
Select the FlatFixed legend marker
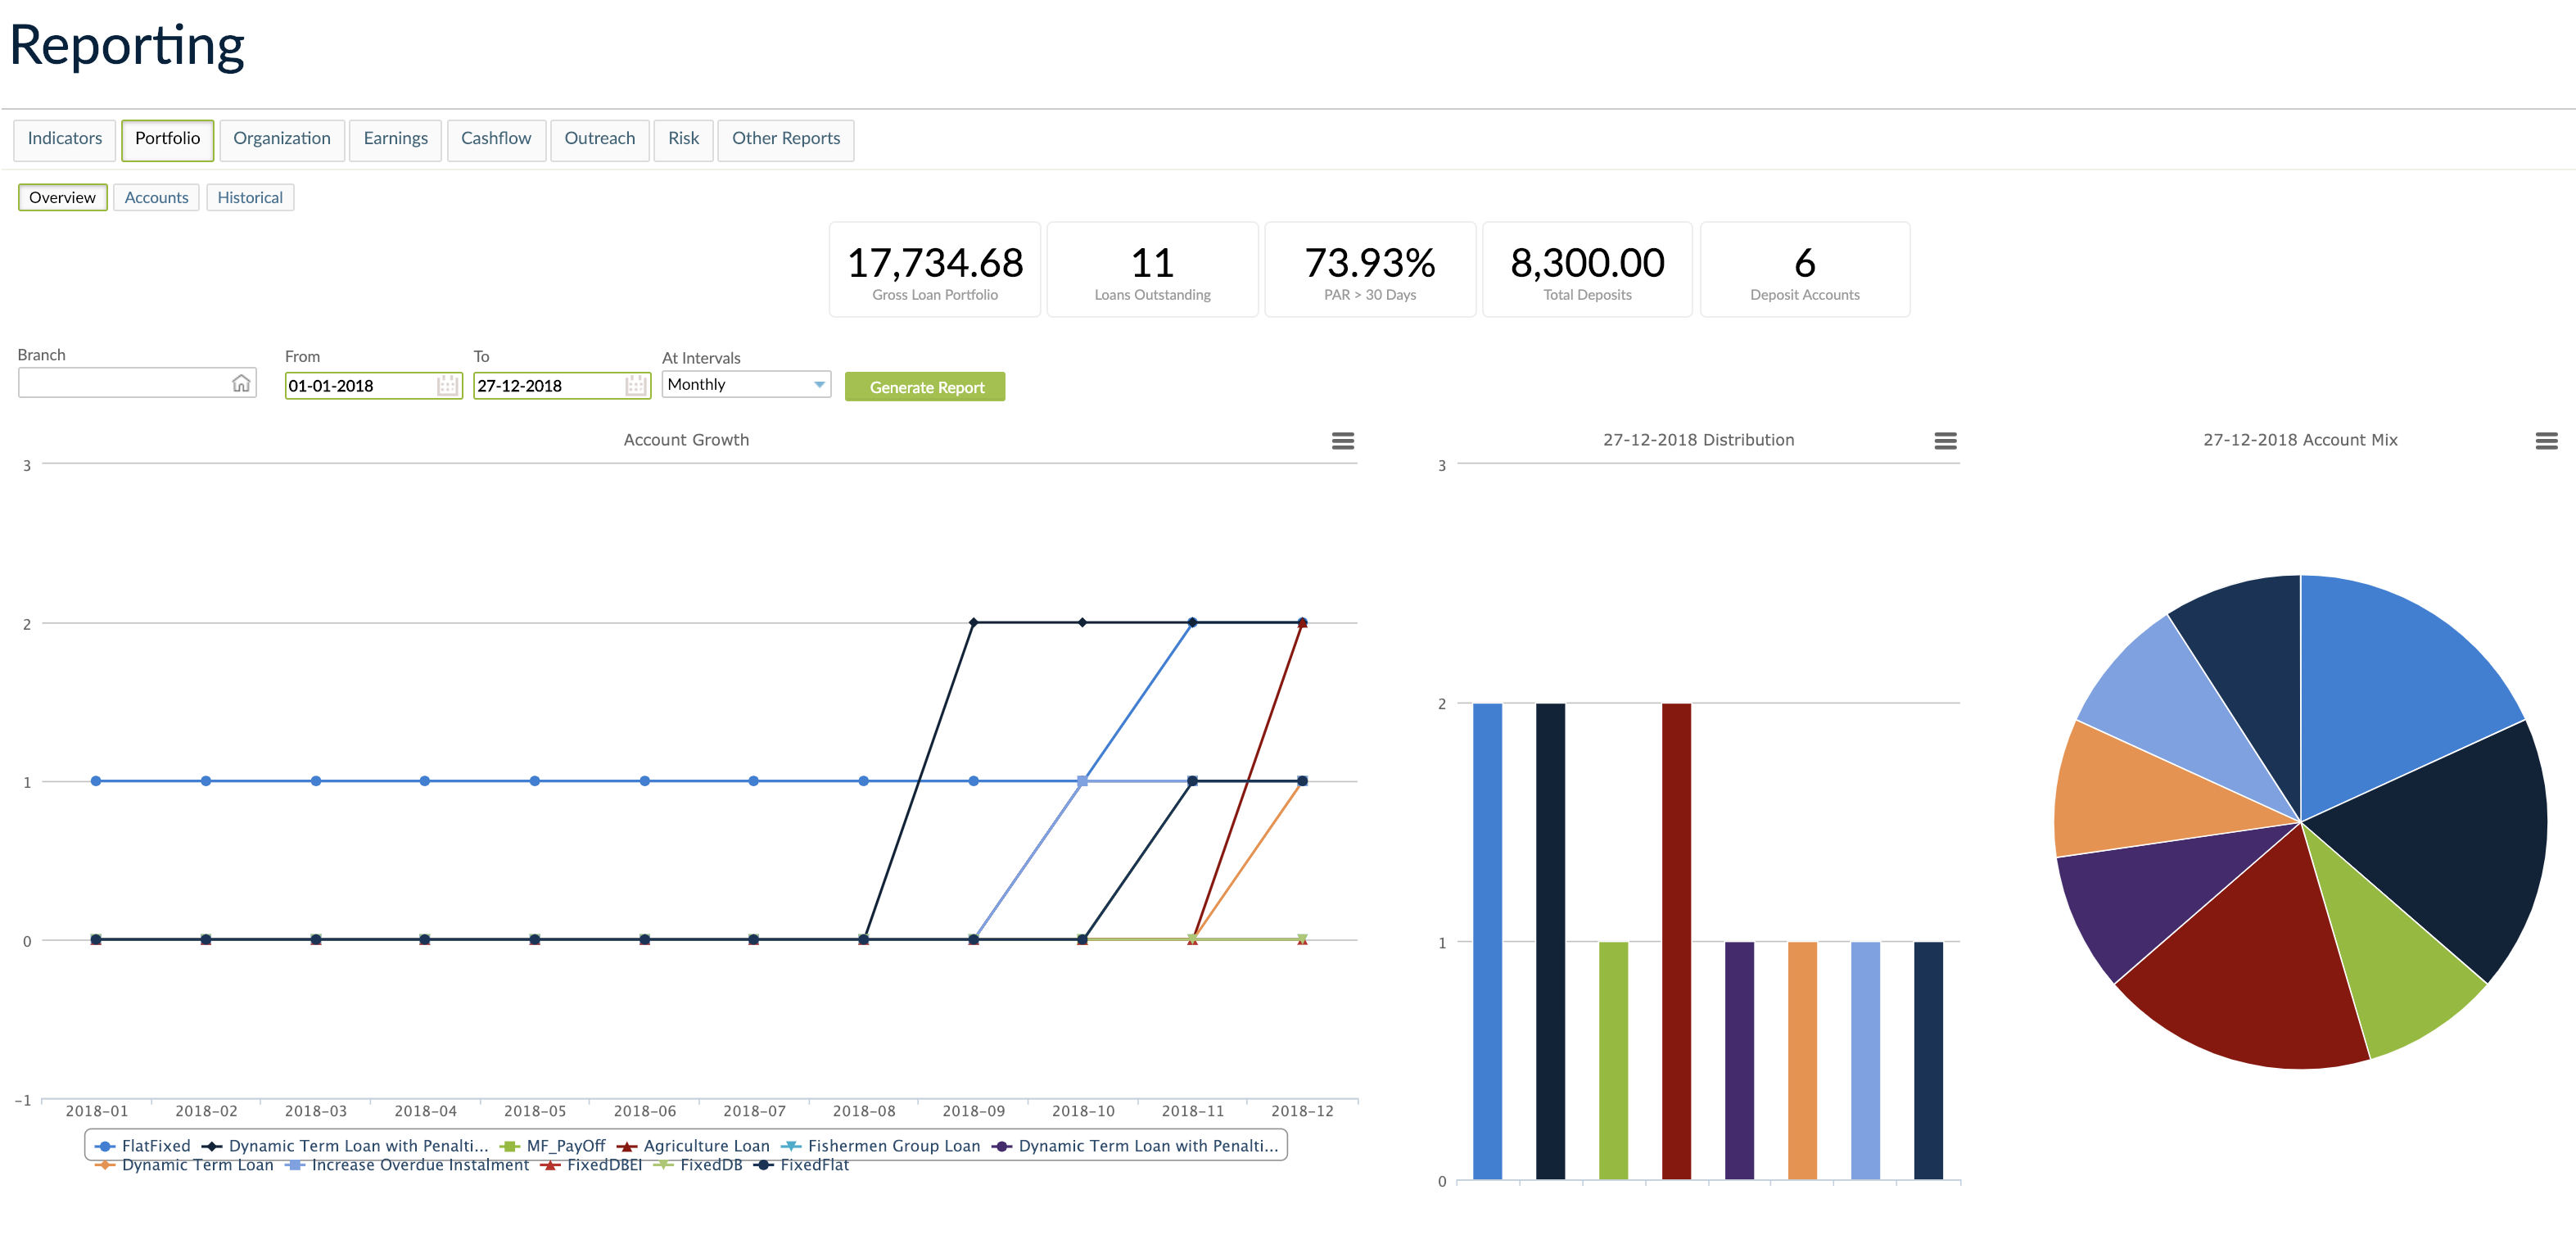tap(105, 1146)
